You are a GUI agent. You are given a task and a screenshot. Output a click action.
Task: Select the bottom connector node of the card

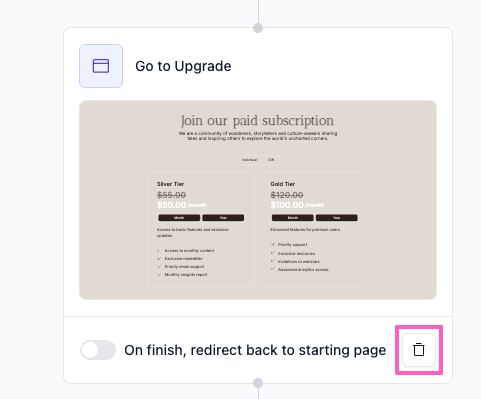[258, 383]
